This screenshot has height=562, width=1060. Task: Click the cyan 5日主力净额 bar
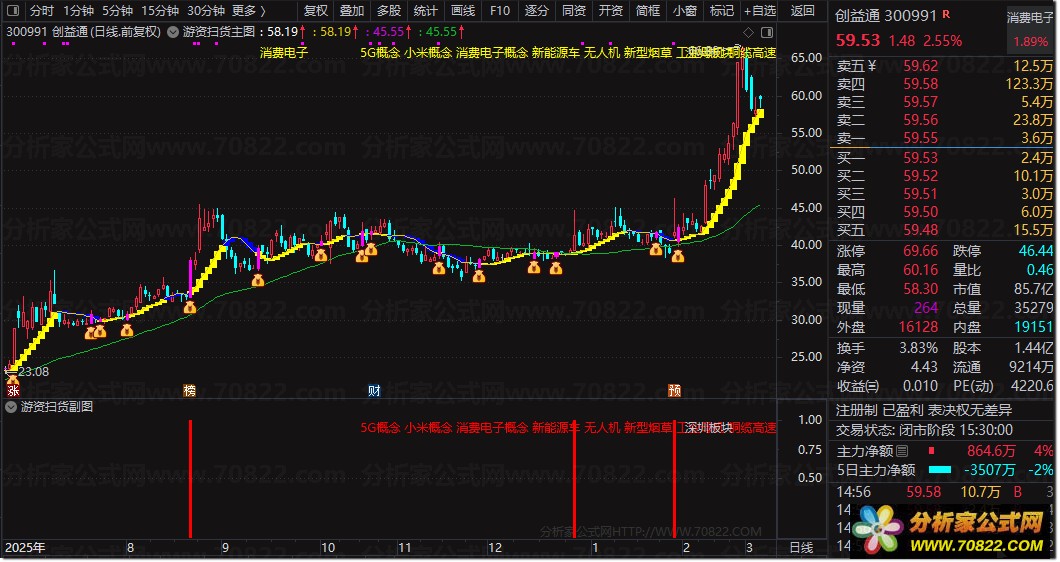point(940,469)
